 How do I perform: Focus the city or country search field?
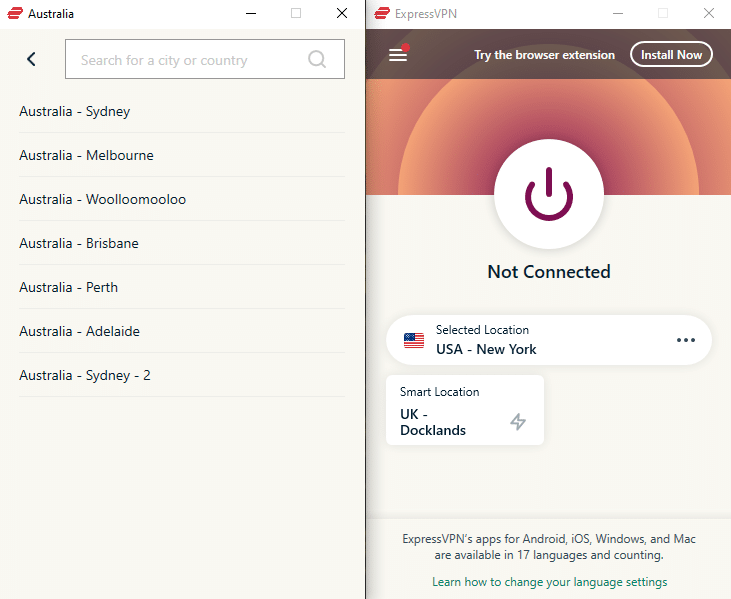[205, 59]
